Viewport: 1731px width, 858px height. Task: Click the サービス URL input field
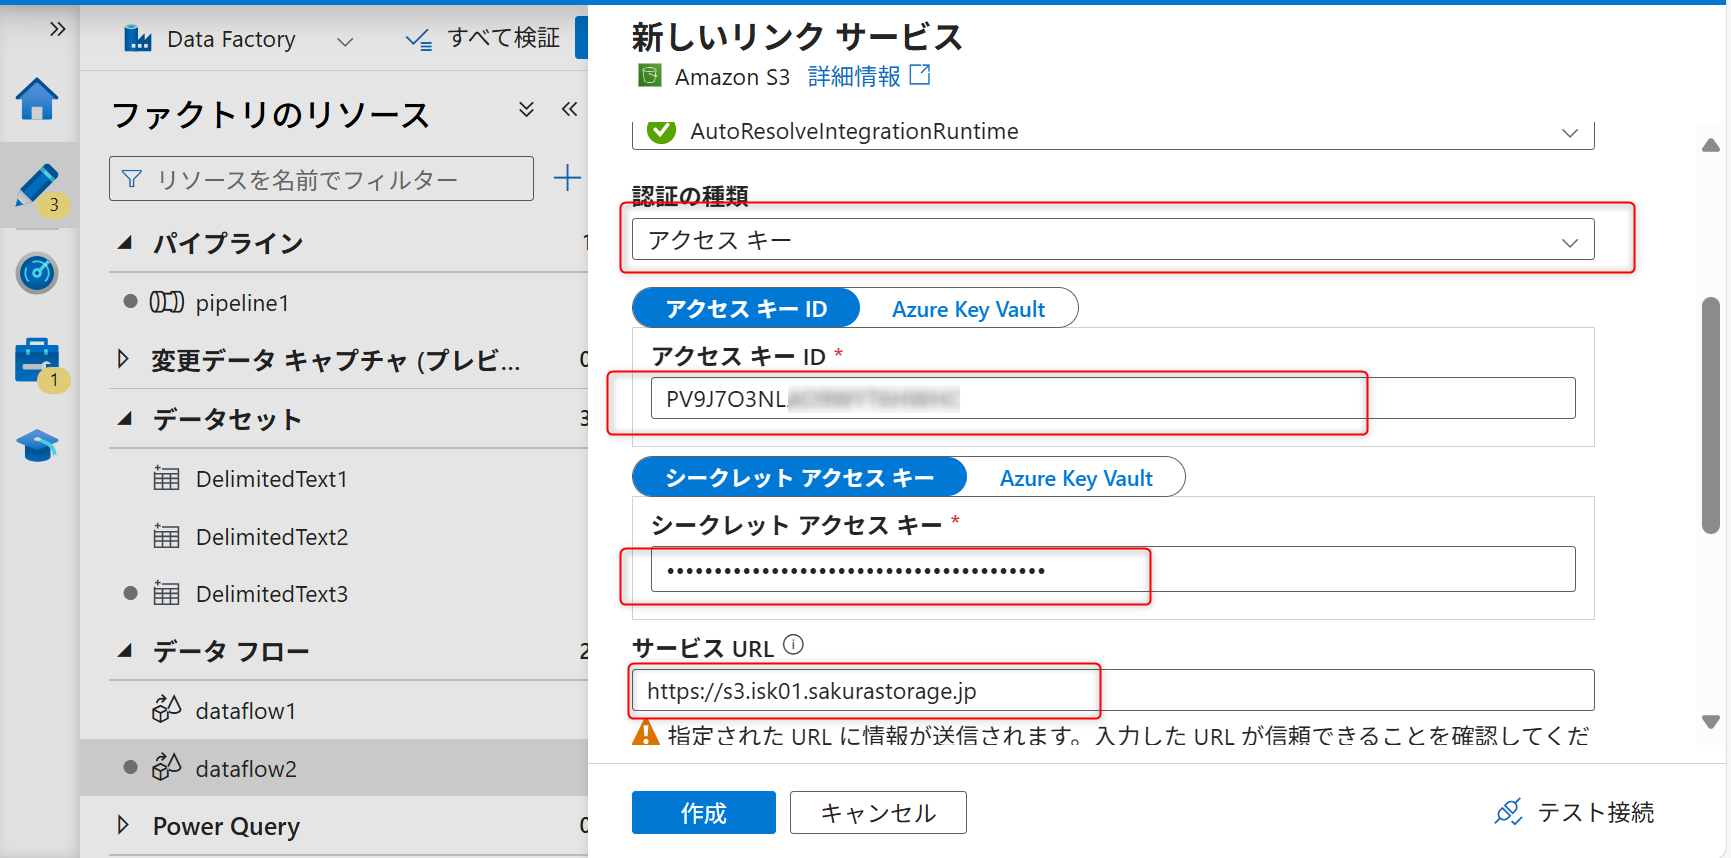pos(1113,690)
